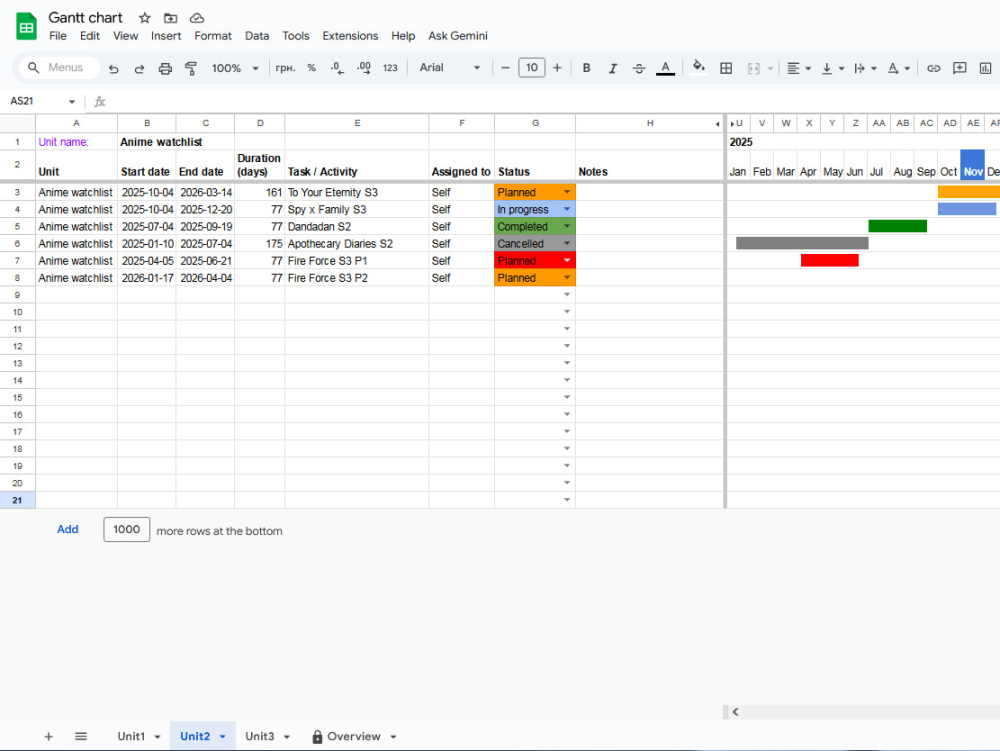Image resolution: width=1000 pixels, height=751 pixels.
Task: Toggle italic formatting
Action: [612, 68]
